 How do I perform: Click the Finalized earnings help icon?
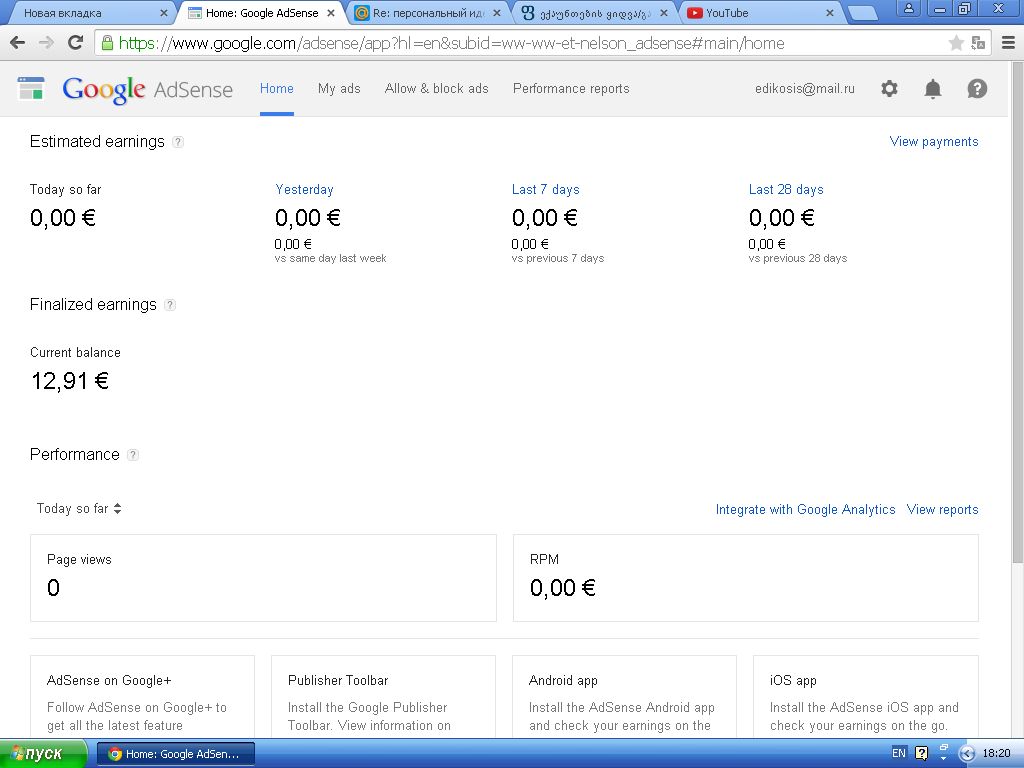tap(170, 305)
